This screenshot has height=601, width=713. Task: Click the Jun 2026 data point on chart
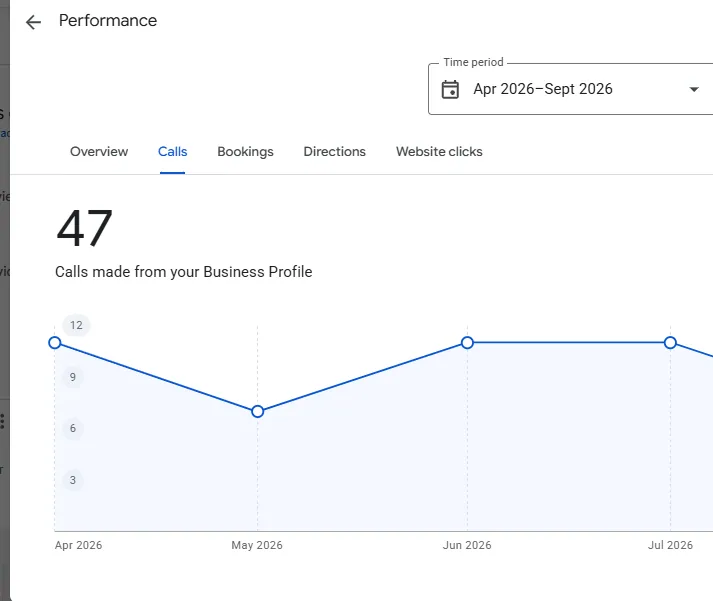pyautogui.click(x=467, y=343)
